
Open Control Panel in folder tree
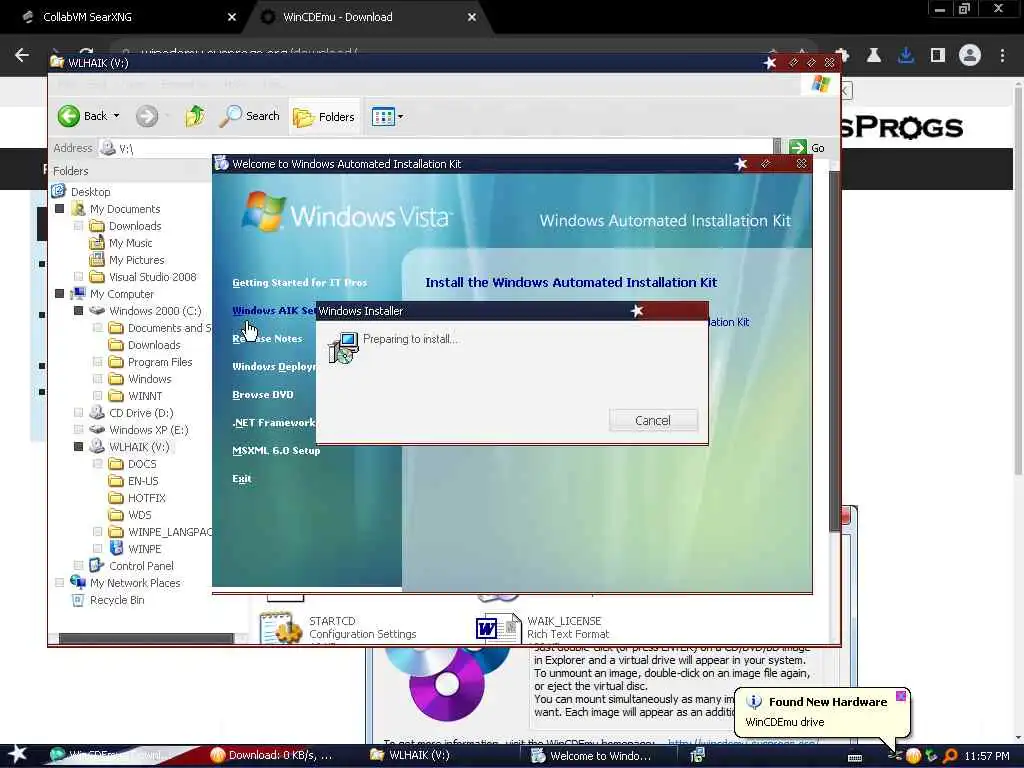[x=141, y=566]
